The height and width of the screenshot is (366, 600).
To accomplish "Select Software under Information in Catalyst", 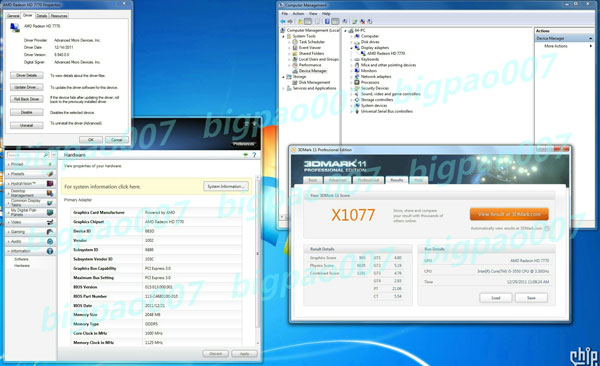I will [21, 259].
